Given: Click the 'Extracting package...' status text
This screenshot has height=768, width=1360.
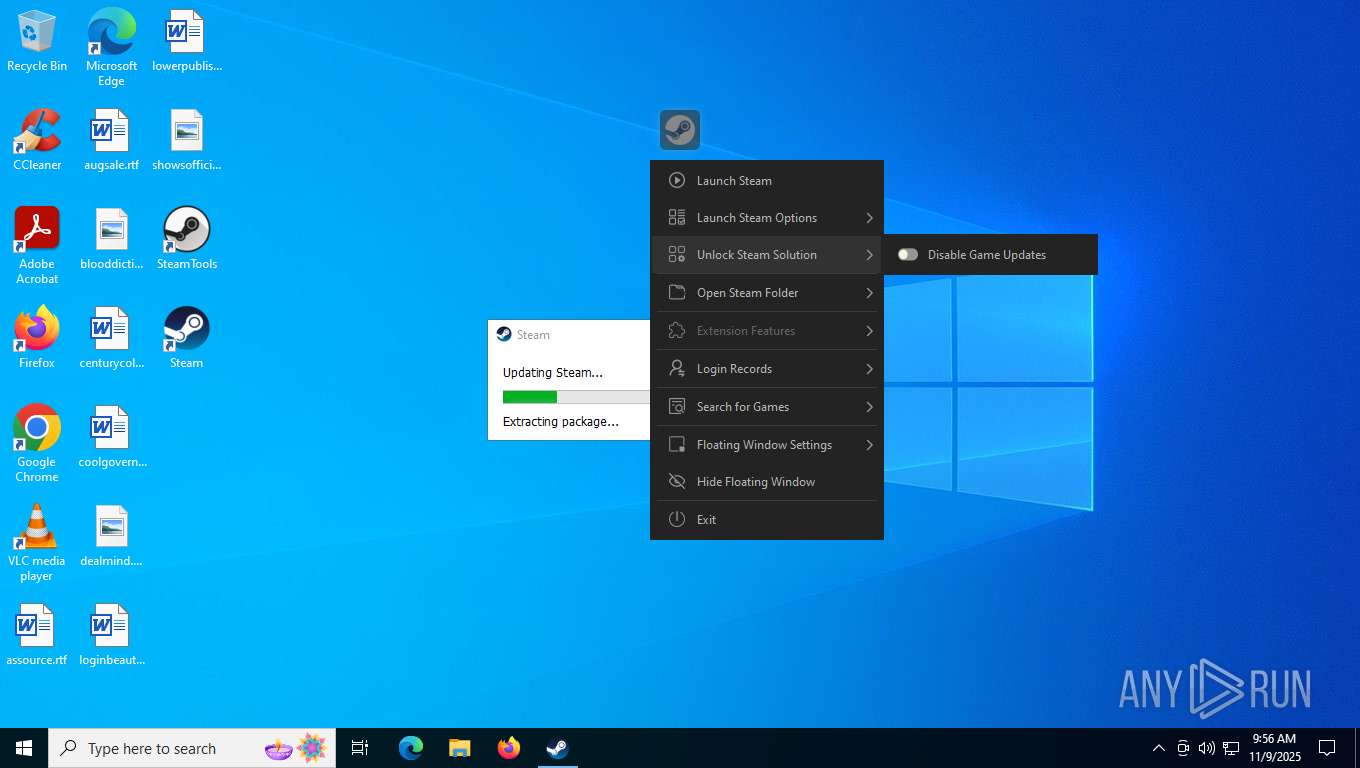Looking at the screenshot, I should click(561, 422).
